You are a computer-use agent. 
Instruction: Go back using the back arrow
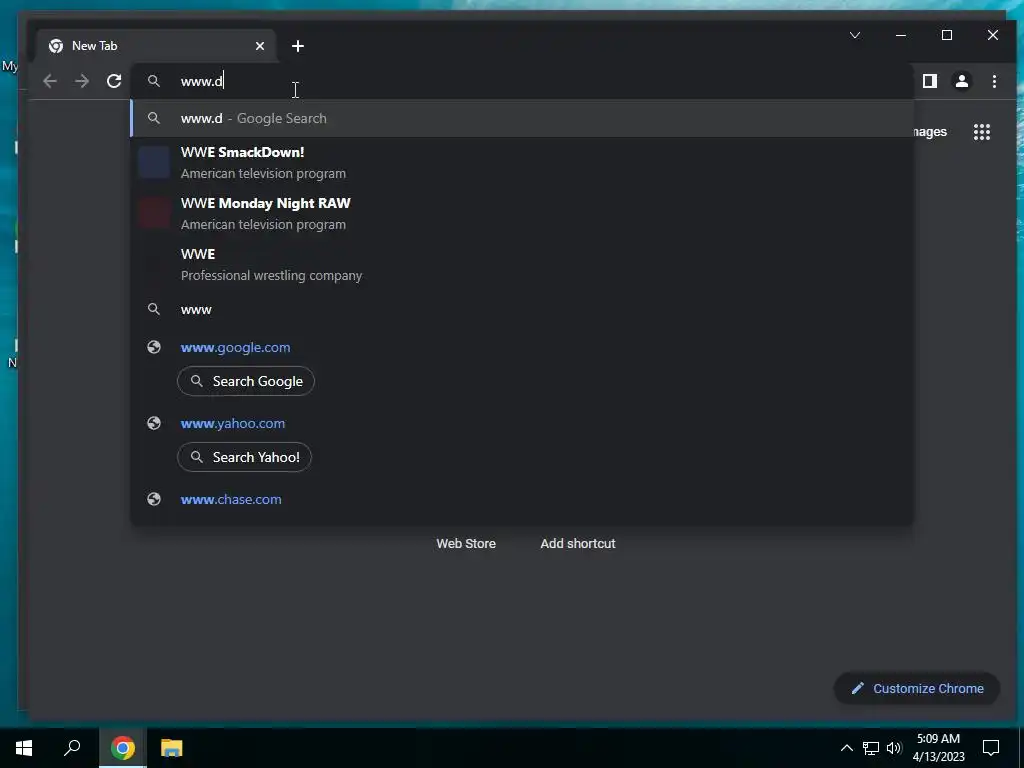point(50,81)
